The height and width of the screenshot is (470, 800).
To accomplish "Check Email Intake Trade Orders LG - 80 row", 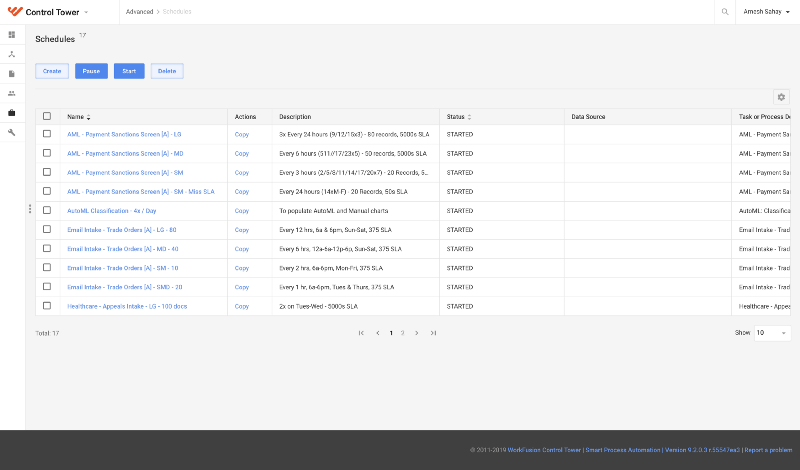I will pyautogui.click(x=47, y=229).
